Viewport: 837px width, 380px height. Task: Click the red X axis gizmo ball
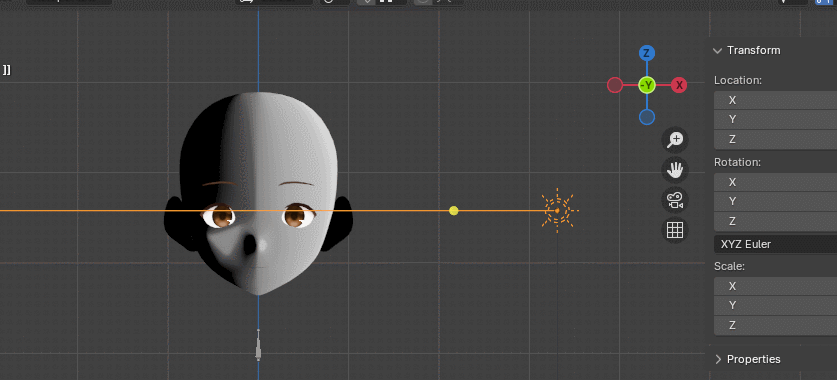pos(679,85)
